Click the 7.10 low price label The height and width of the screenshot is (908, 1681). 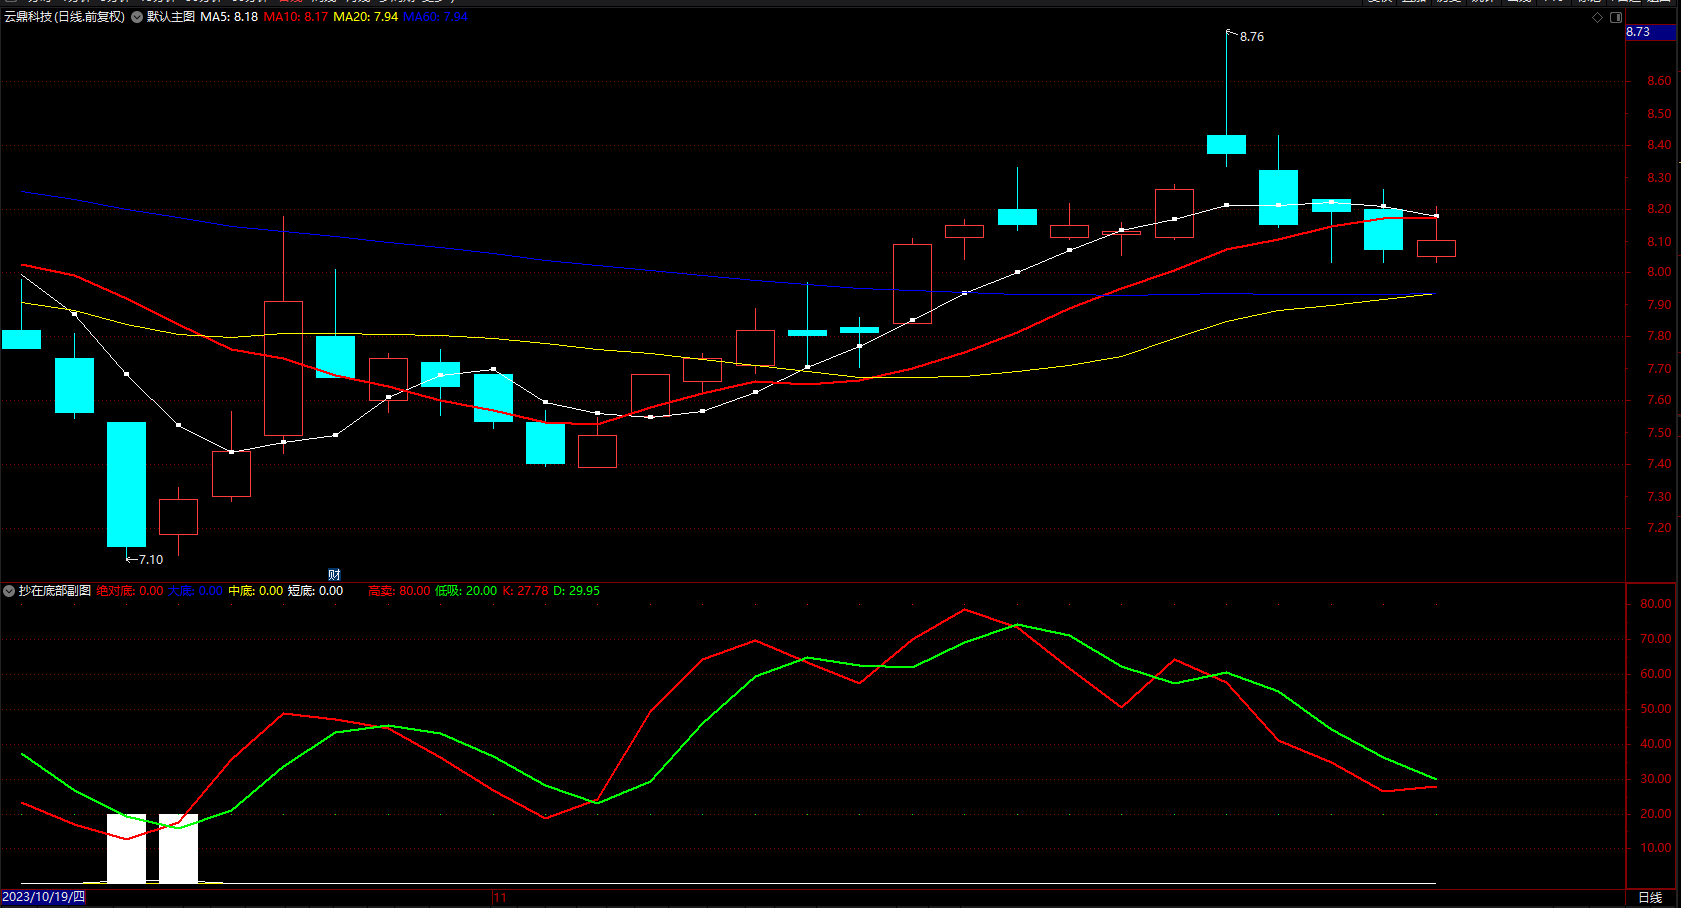pos(151,560)
